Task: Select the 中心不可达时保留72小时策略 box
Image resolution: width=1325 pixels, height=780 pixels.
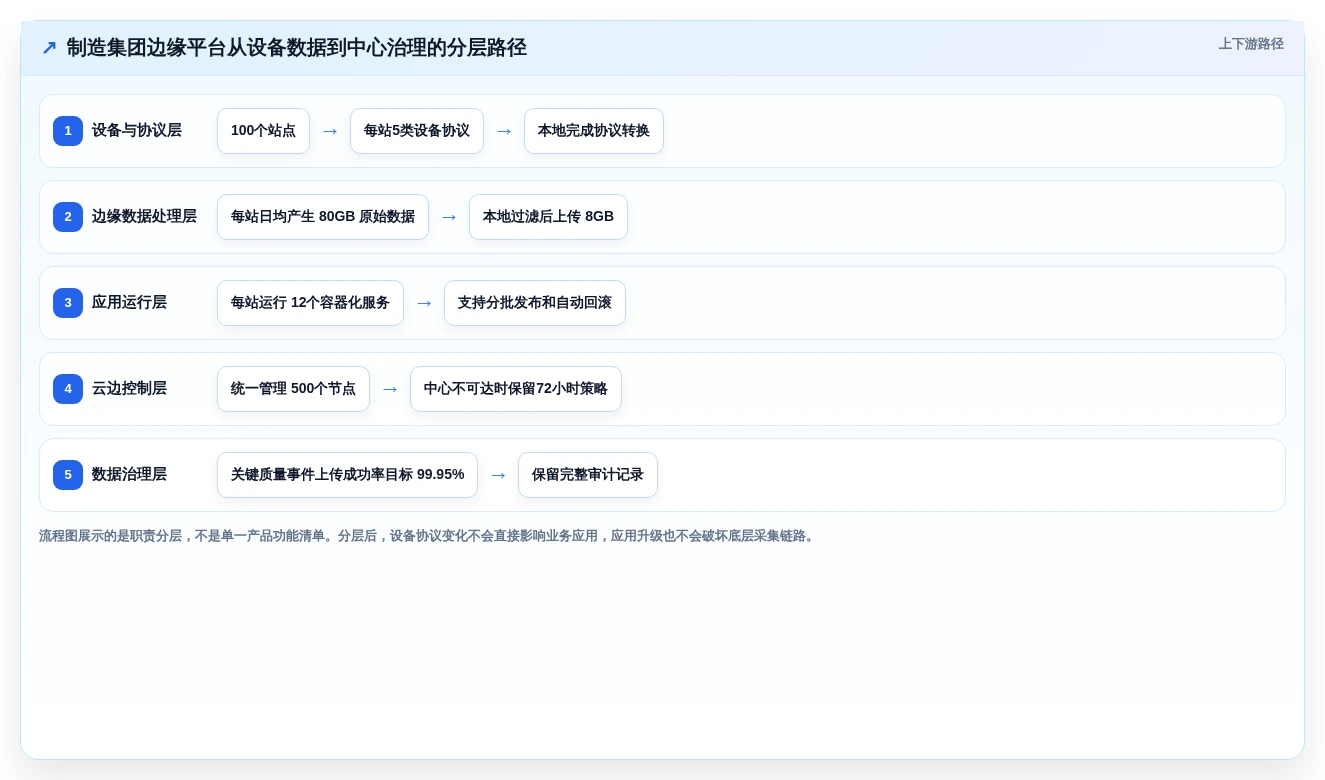Action: pyautogui.click(x=516, y=389)
